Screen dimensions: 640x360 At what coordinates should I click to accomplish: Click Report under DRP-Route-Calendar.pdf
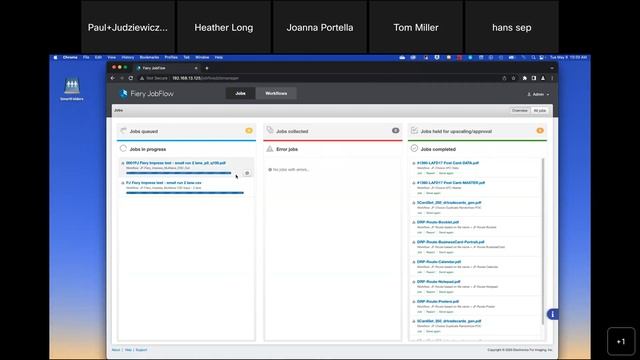431,272
